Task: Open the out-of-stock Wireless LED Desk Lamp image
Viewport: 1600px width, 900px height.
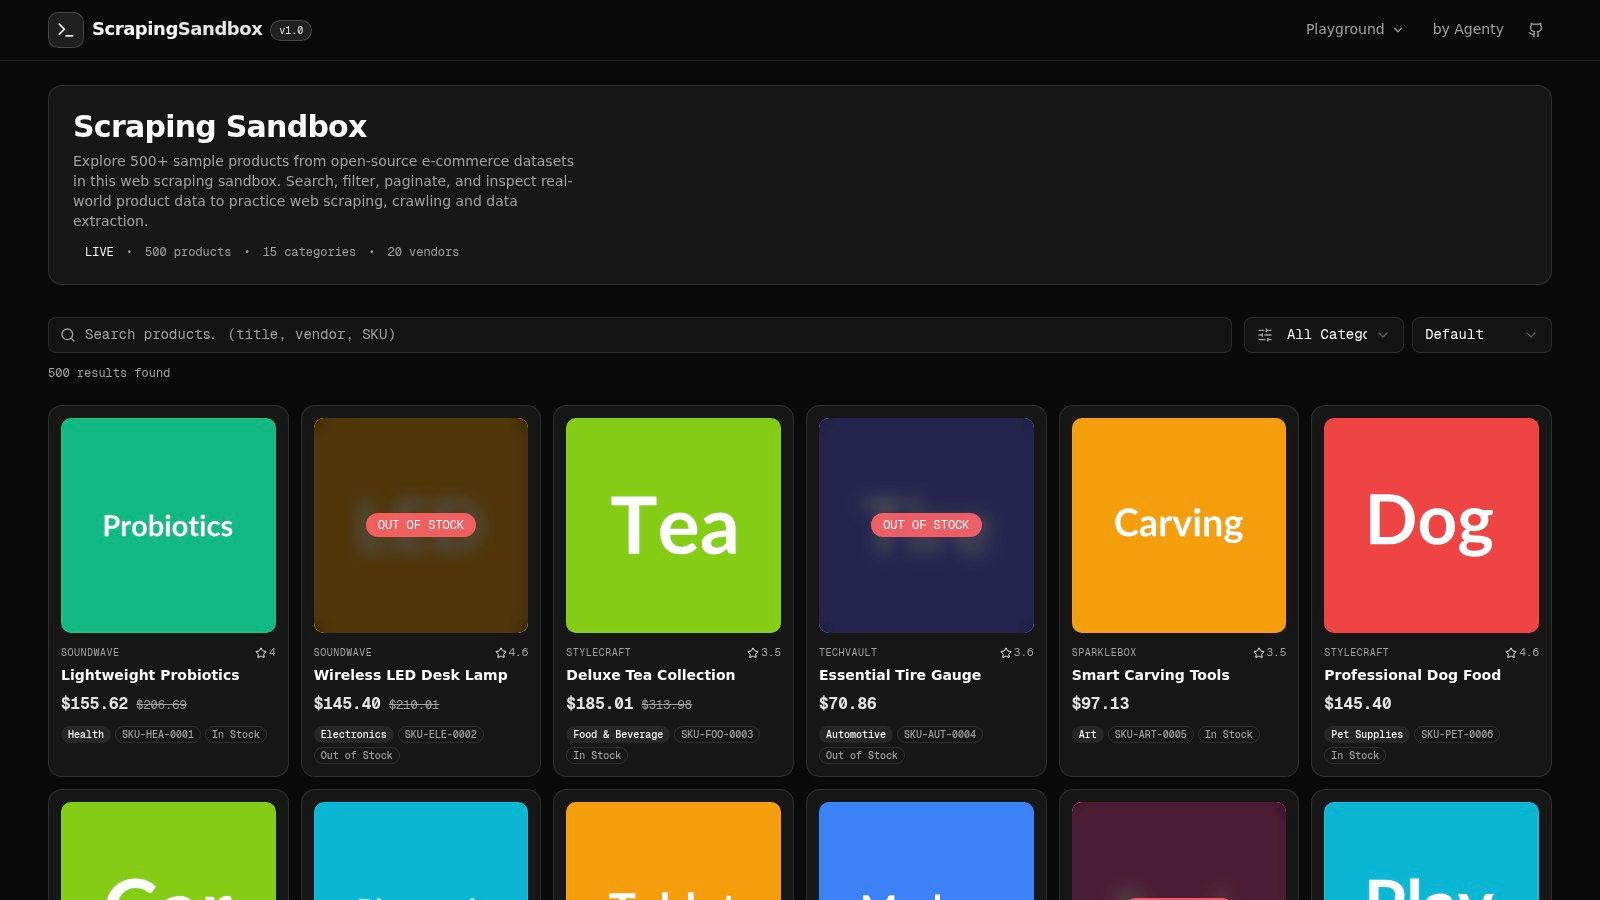Action: point(421,525)
